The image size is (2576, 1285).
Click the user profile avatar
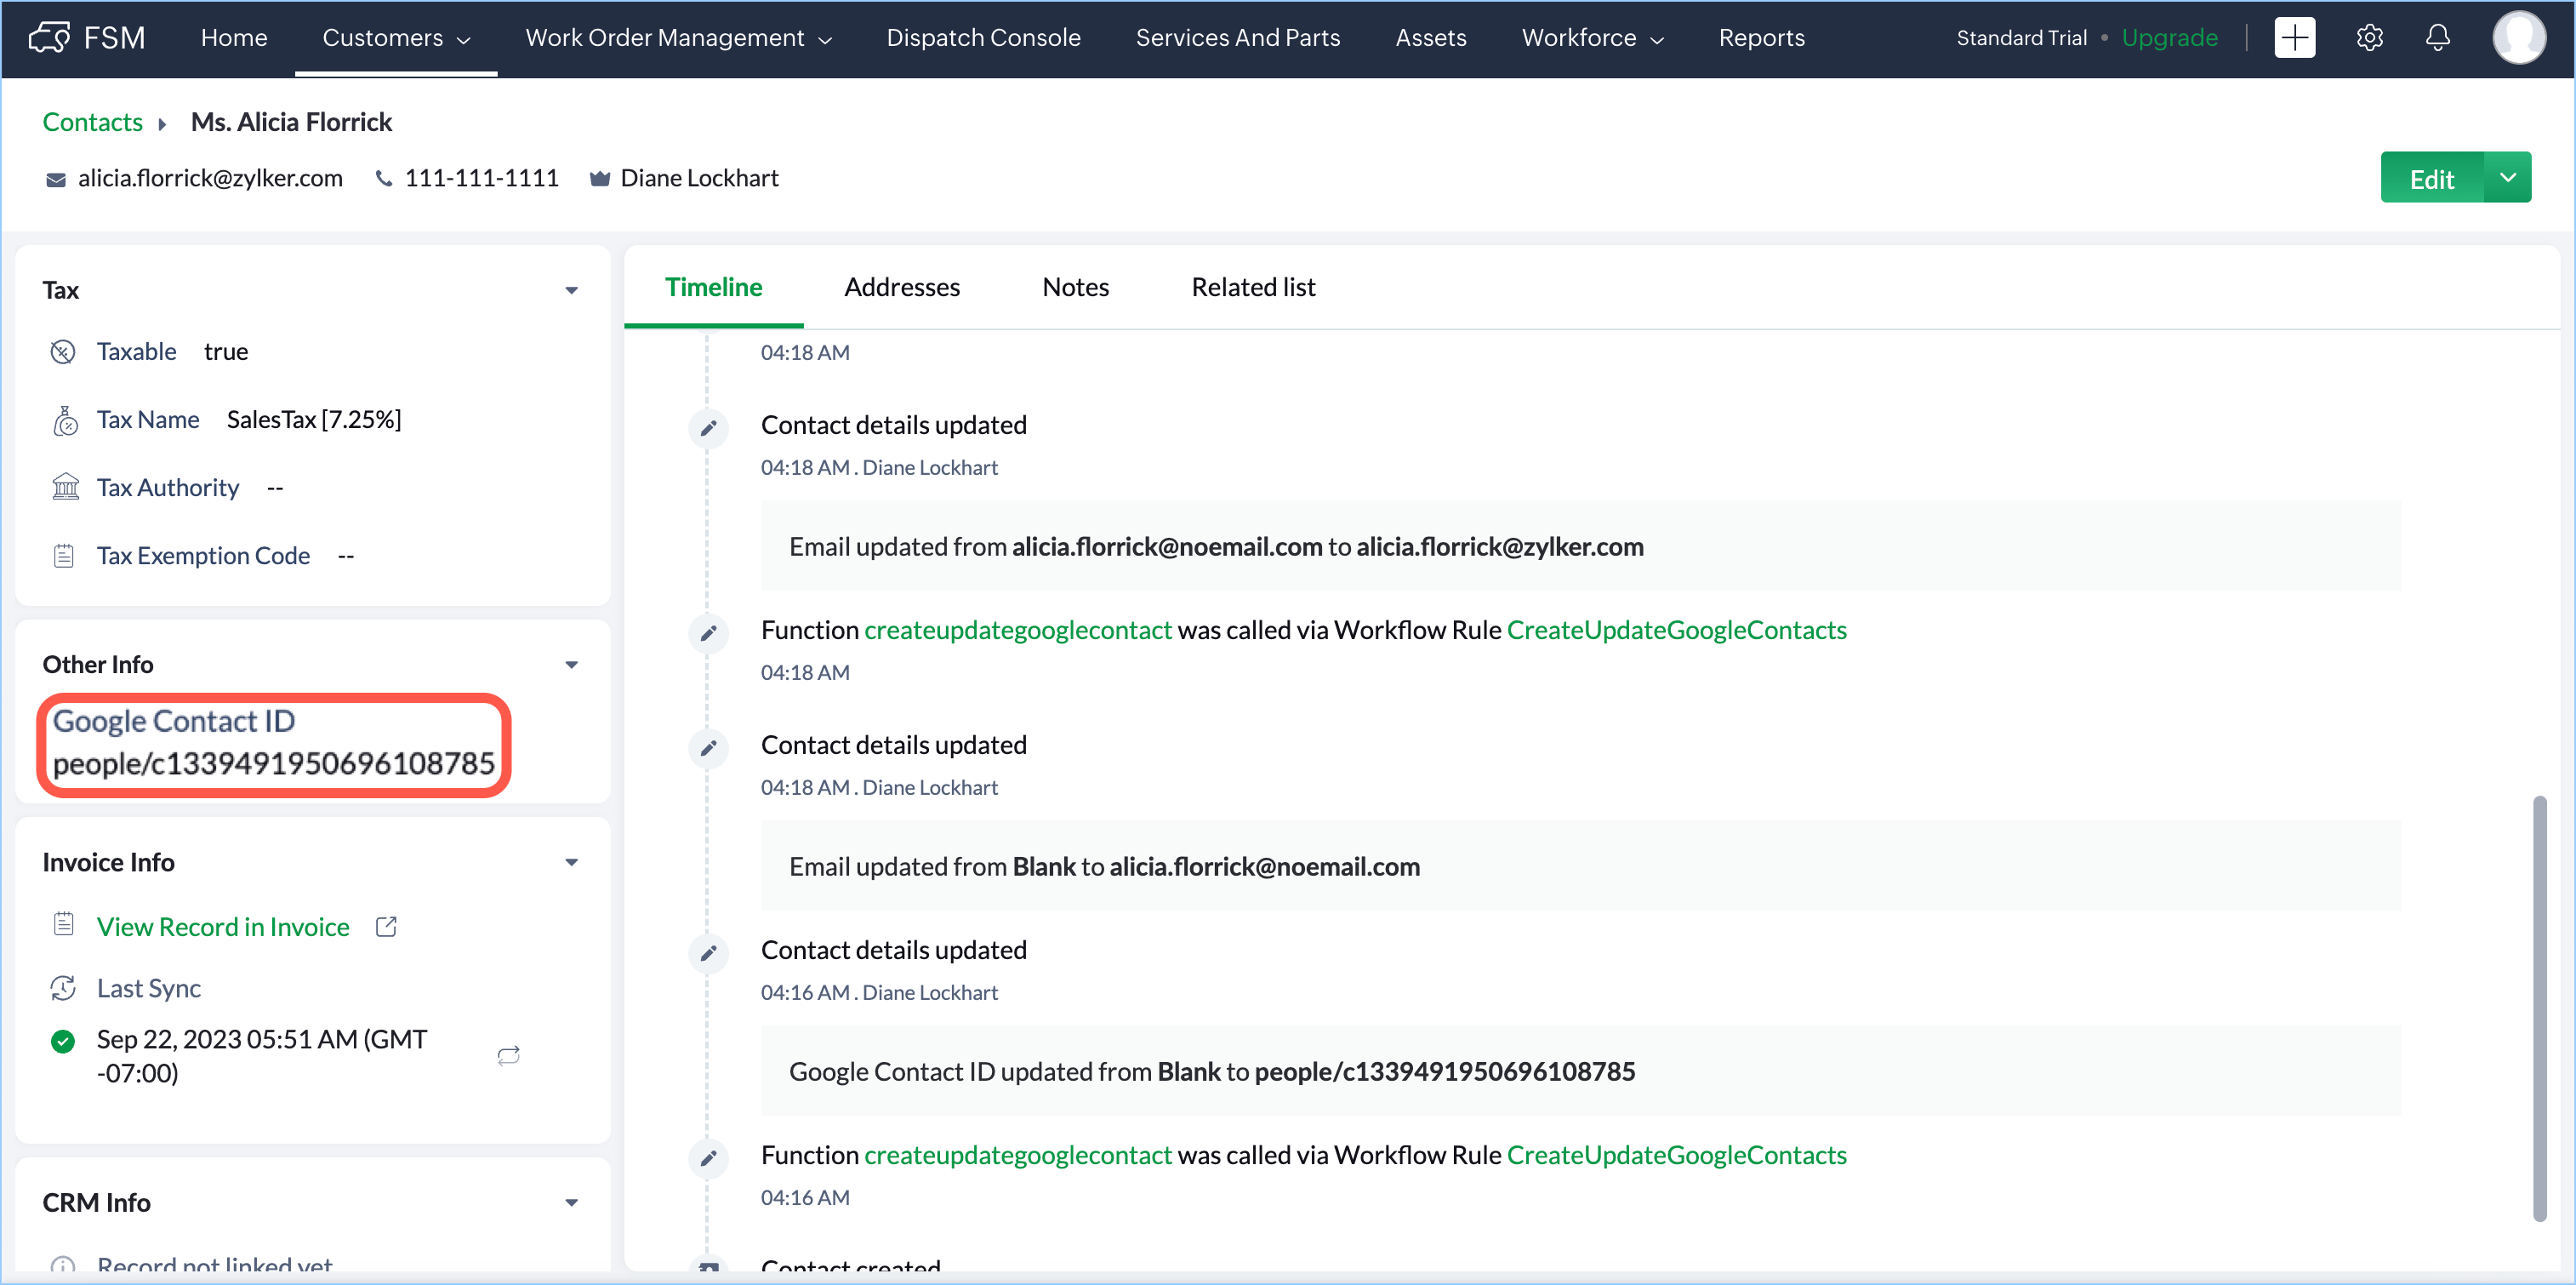click(x=2518, y=38)
